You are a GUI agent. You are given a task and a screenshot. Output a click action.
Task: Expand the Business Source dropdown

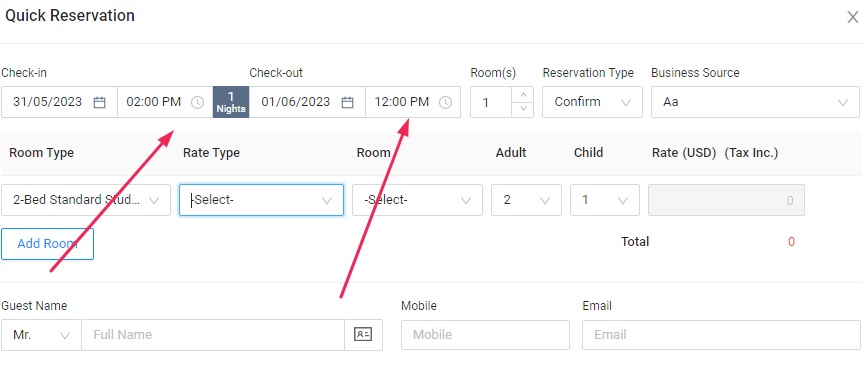coord(755,102)
